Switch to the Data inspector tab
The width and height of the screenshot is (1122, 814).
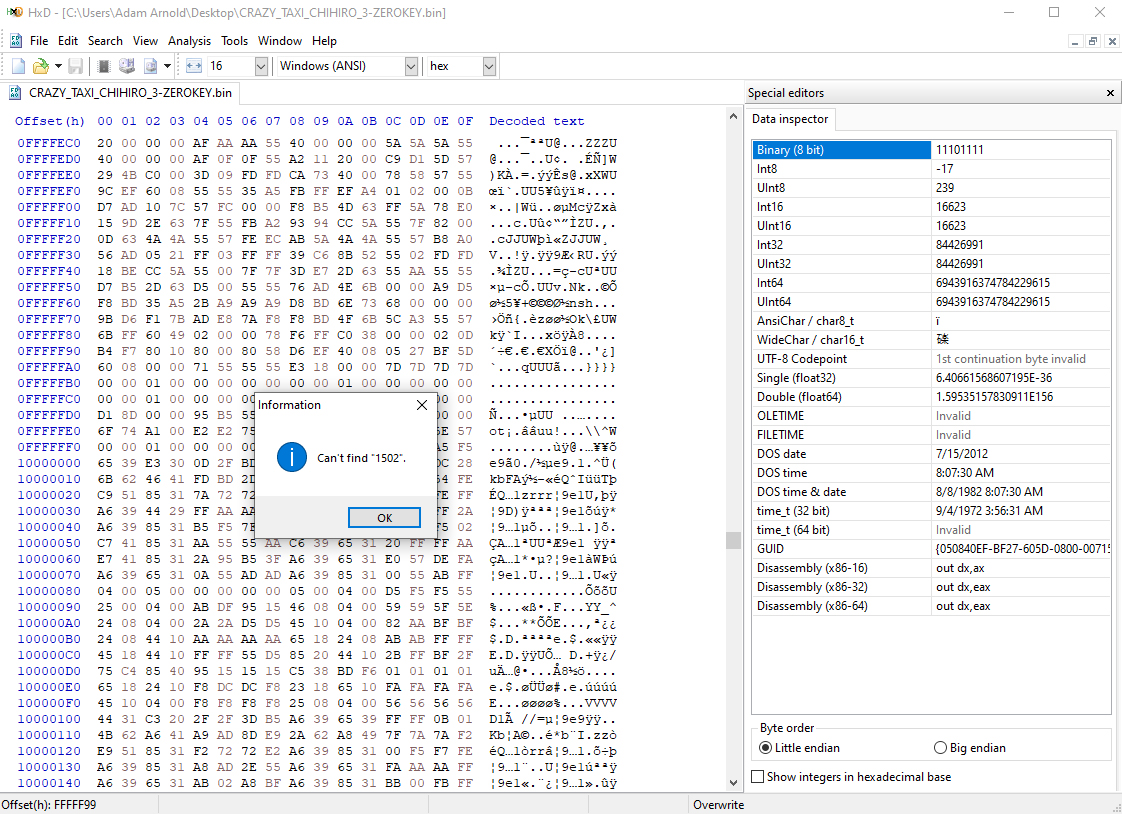click(790, 119)
